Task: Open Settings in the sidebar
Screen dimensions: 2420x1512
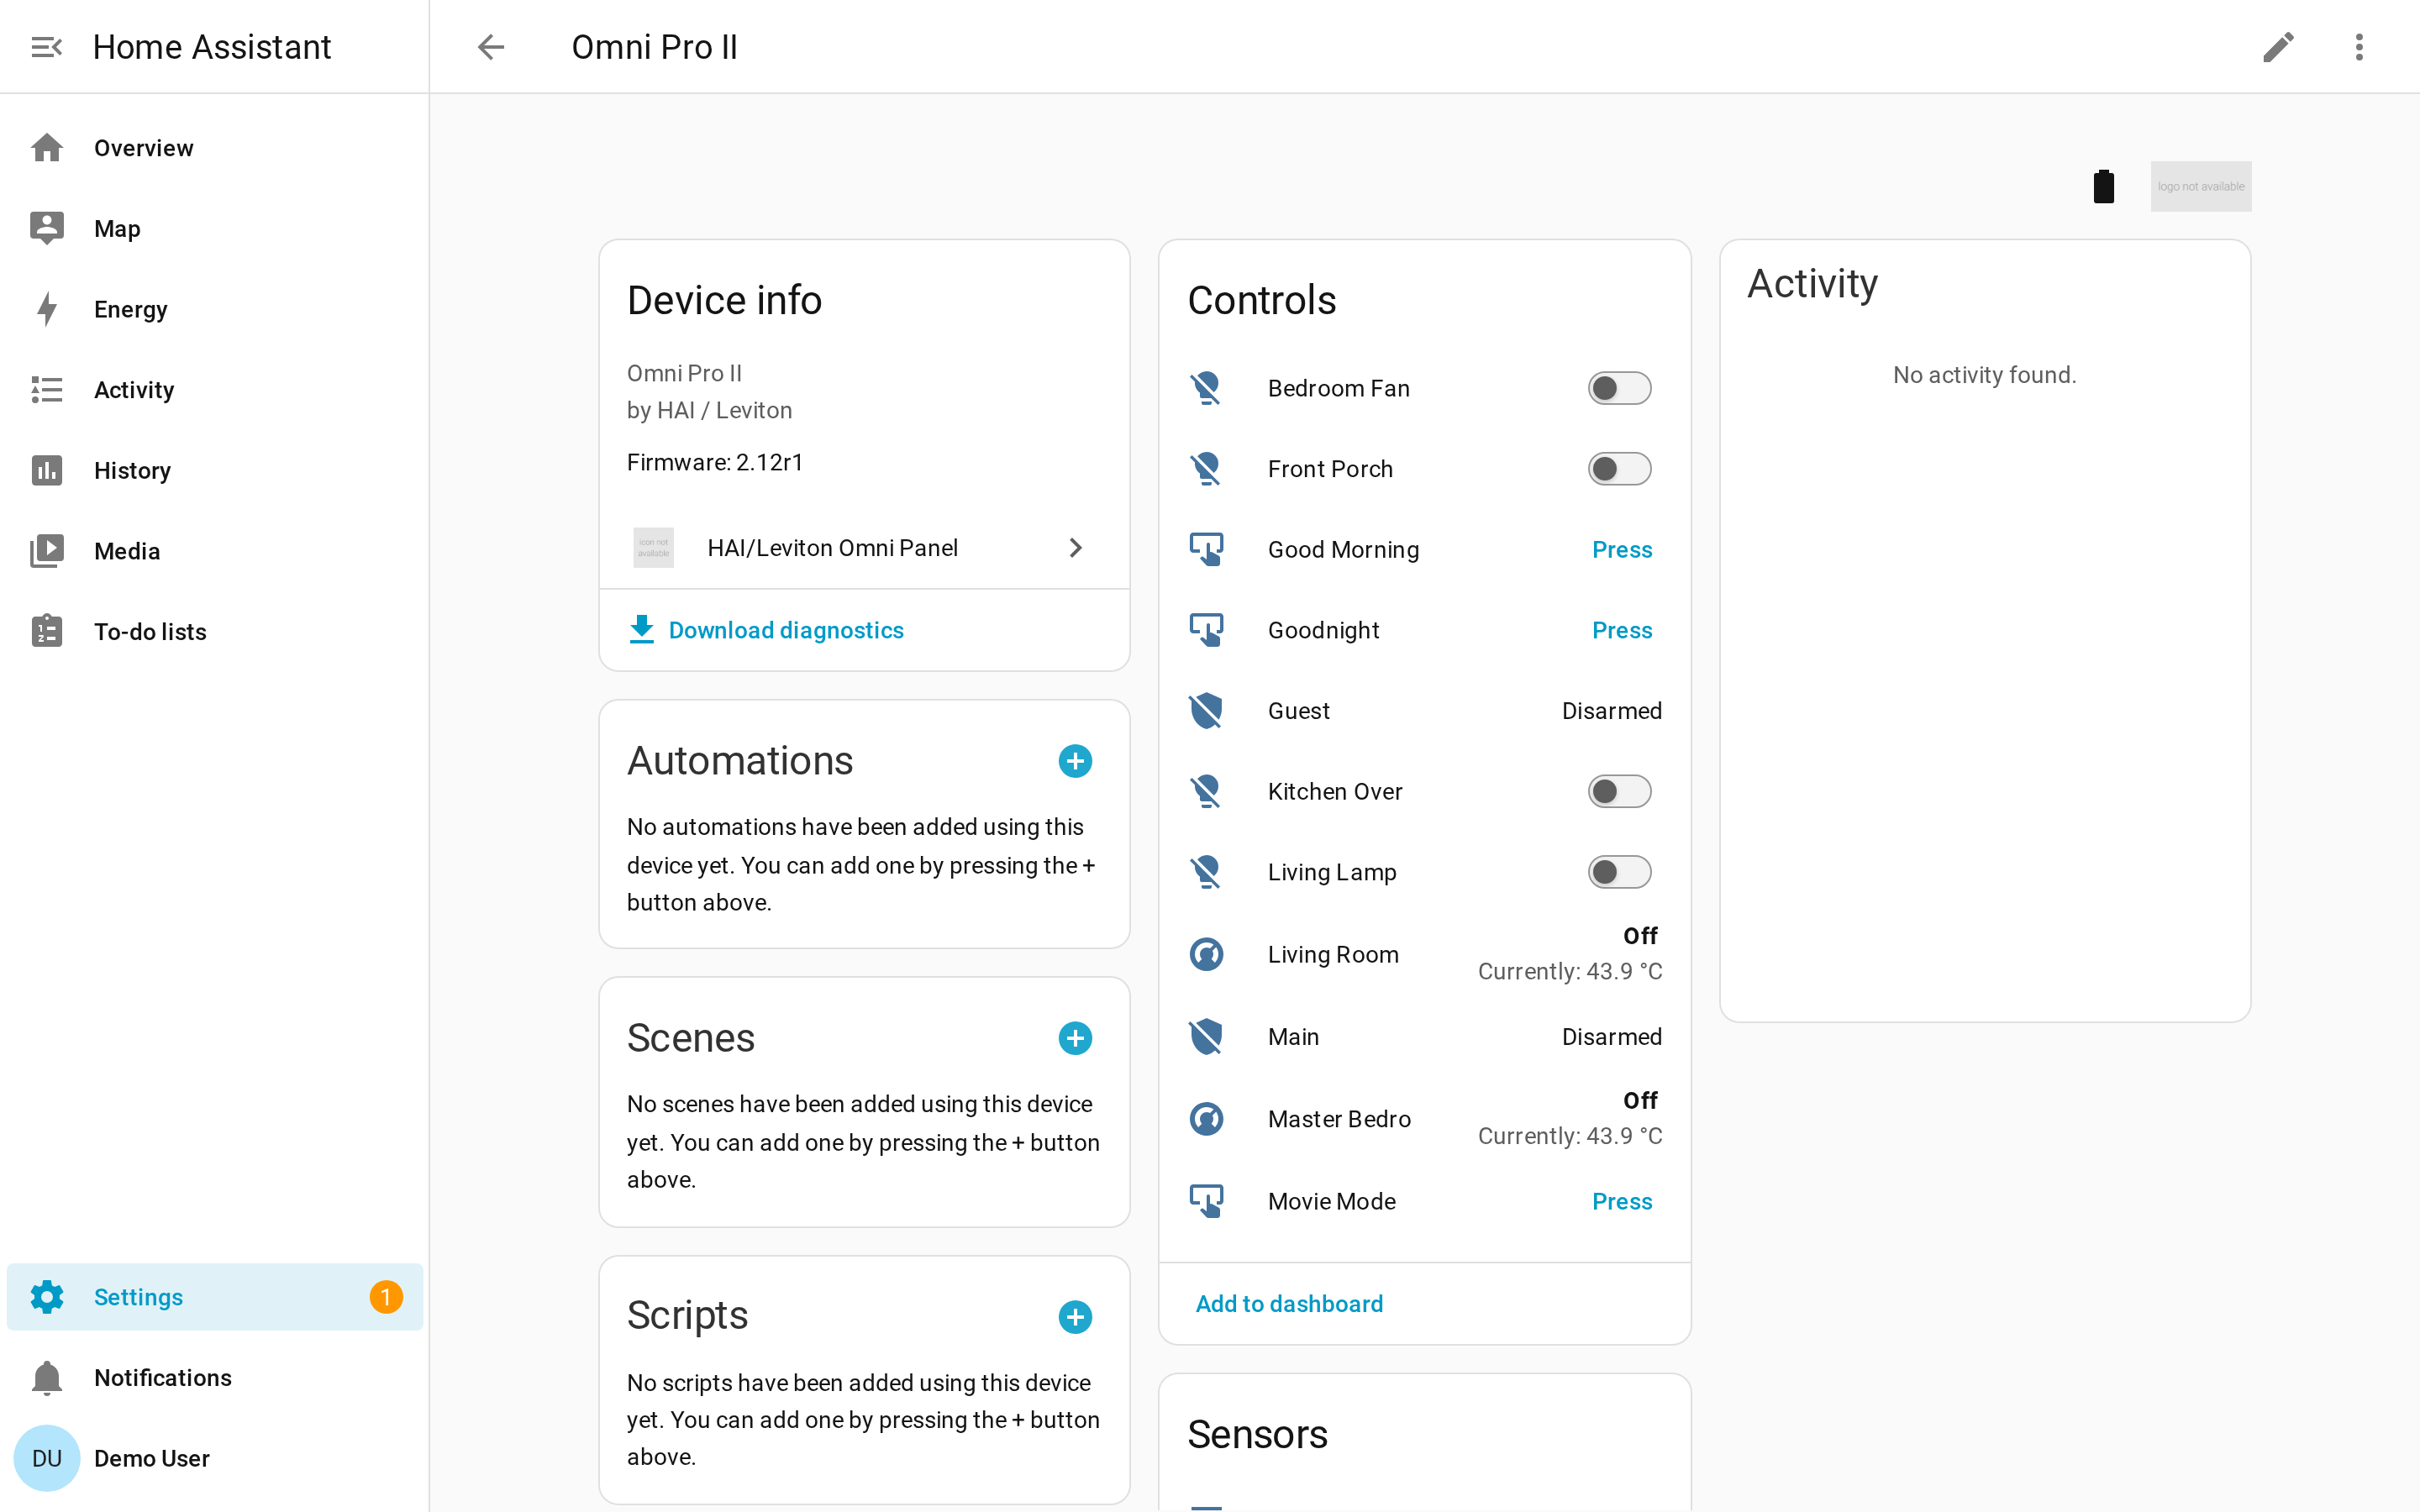Action: (215, 1297)
